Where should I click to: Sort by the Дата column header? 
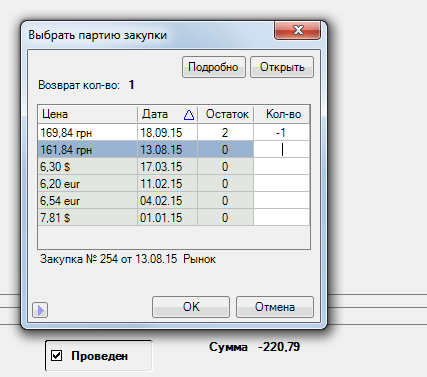click(x=167, y=114)
